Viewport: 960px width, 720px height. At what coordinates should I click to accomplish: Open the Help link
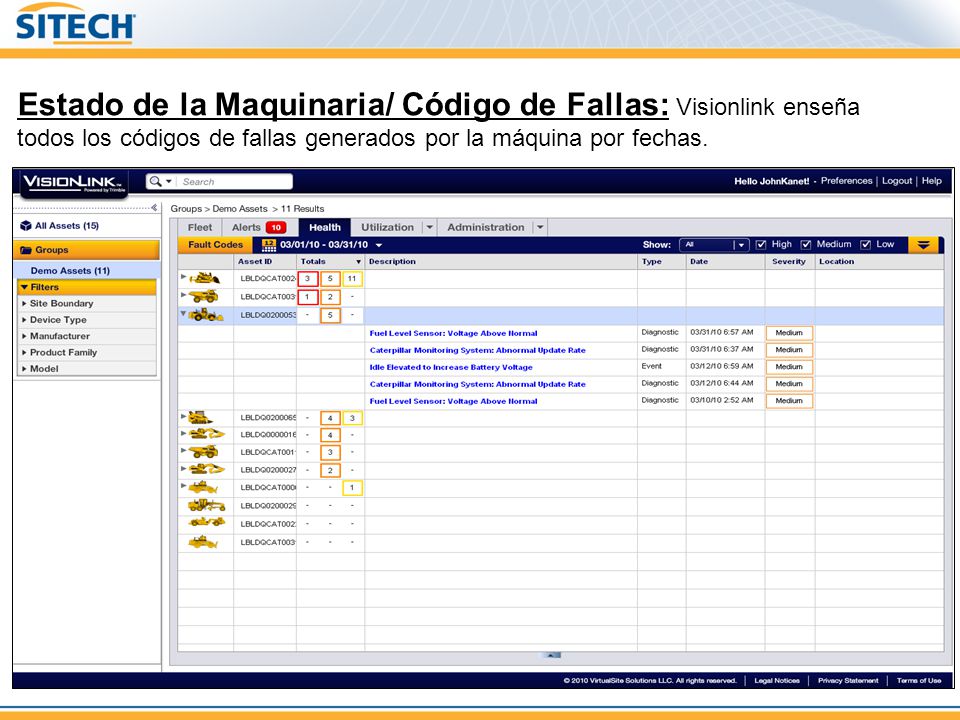pyautogui.click(x=932, y=181)
